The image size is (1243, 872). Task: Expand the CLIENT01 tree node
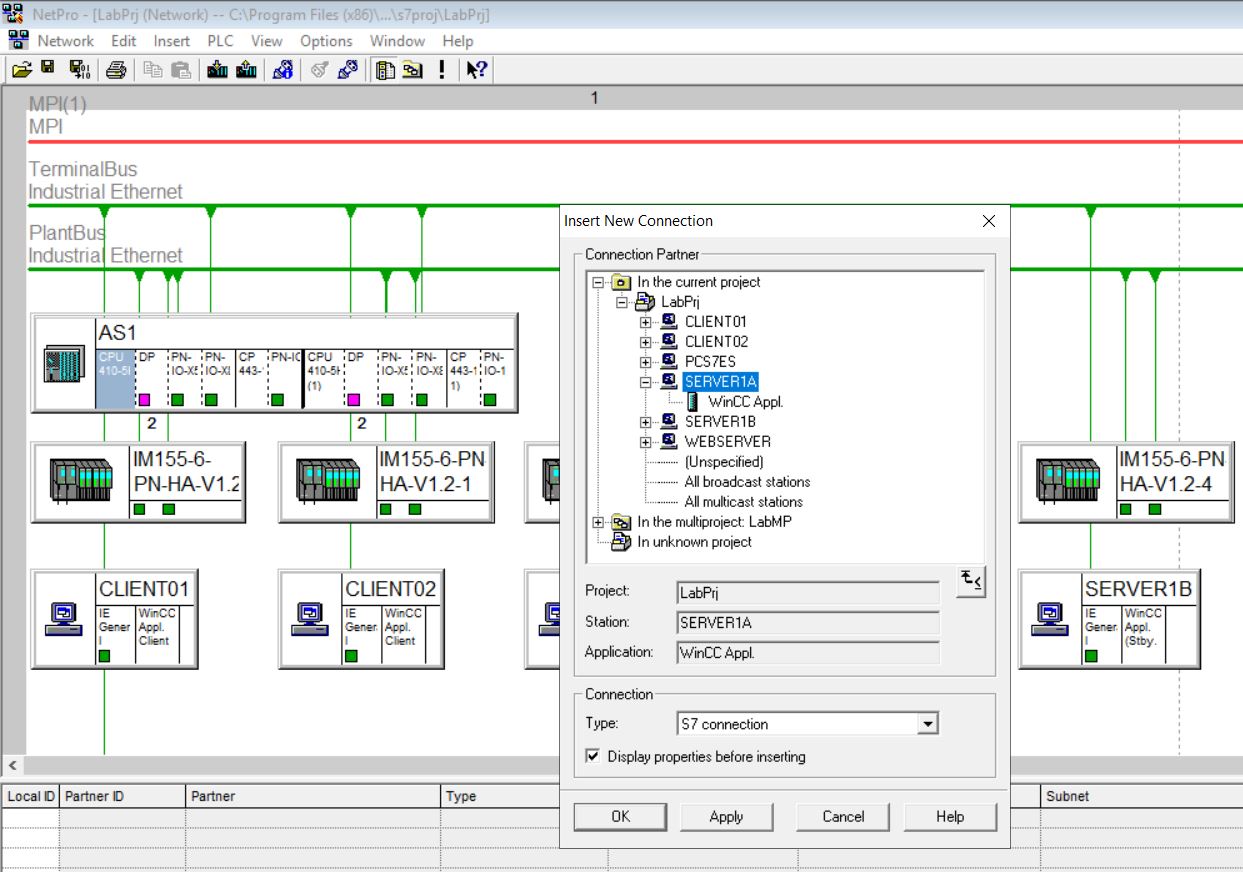(646, 322)
